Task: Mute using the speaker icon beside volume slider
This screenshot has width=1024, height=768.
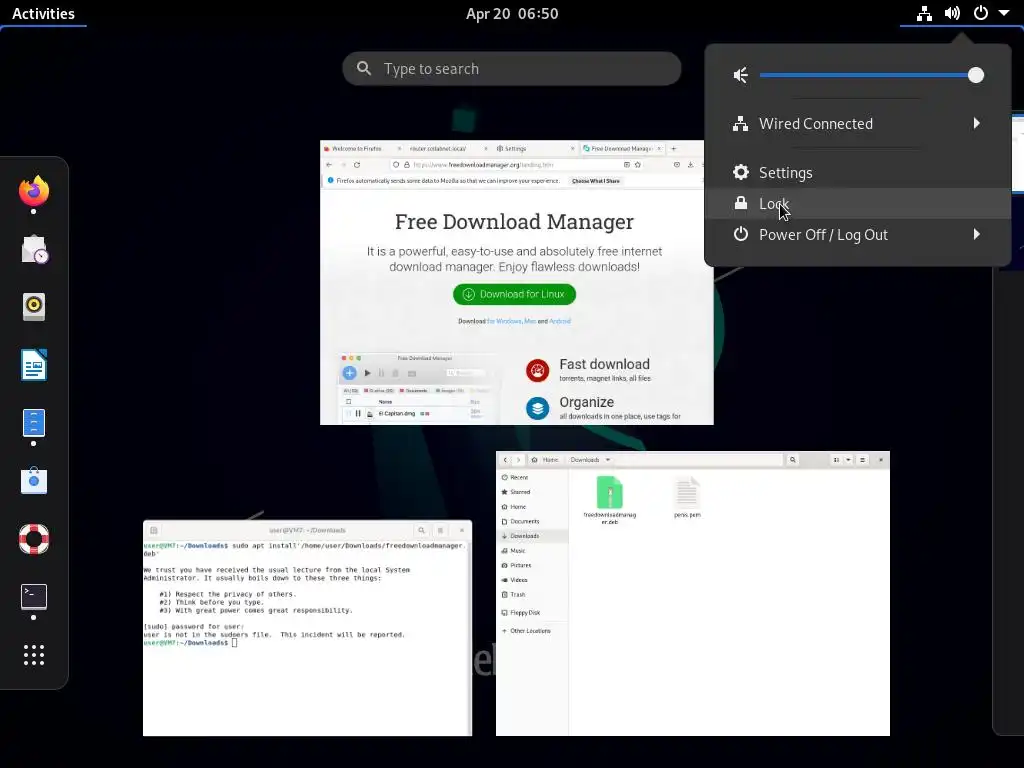Action: [741, 75]
